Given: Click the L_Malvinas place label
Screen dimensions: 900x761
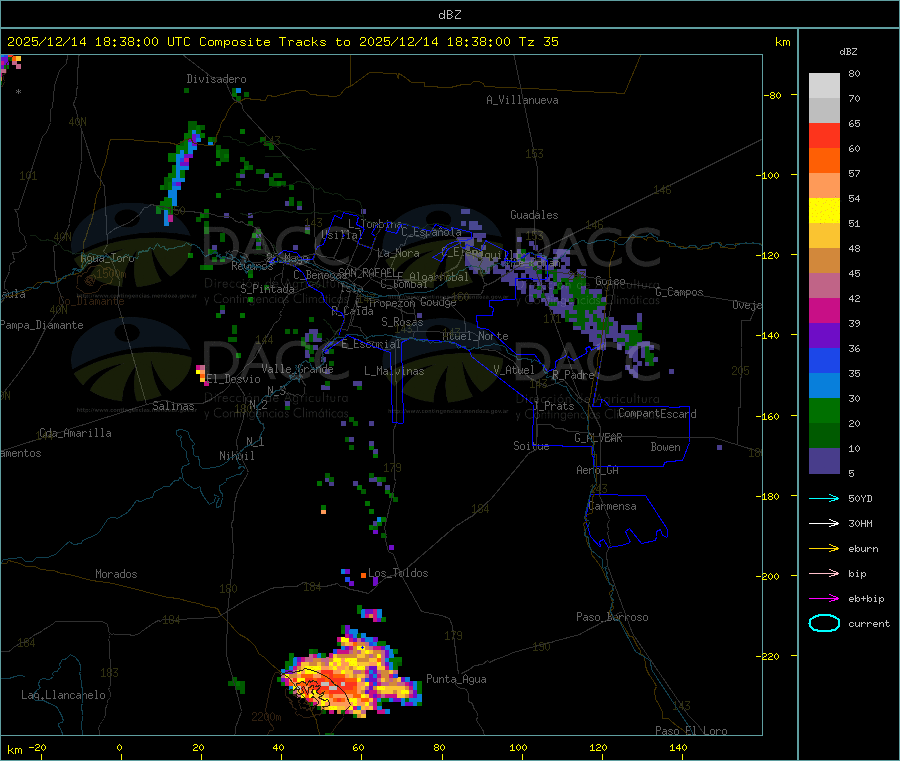Looking at the screenshot, I should (x=394, y=371).
